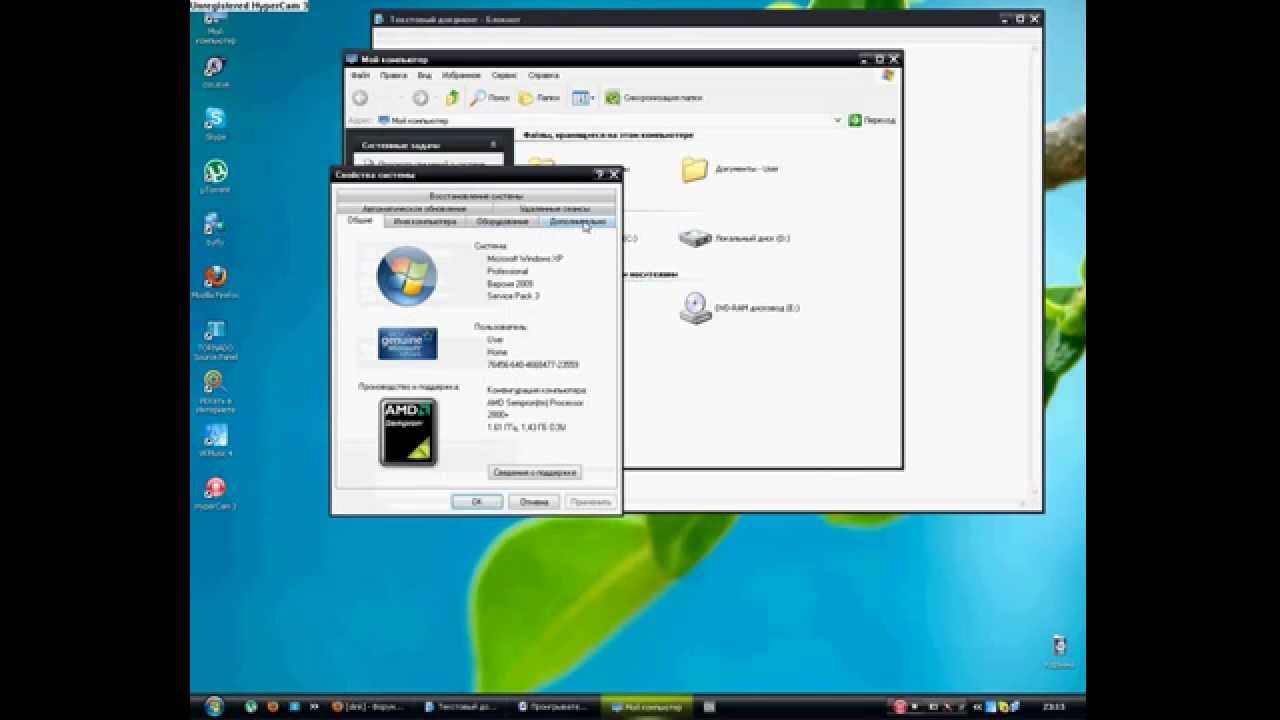
Task: Open the Favorites menu in My Computer
Action: 461,75
